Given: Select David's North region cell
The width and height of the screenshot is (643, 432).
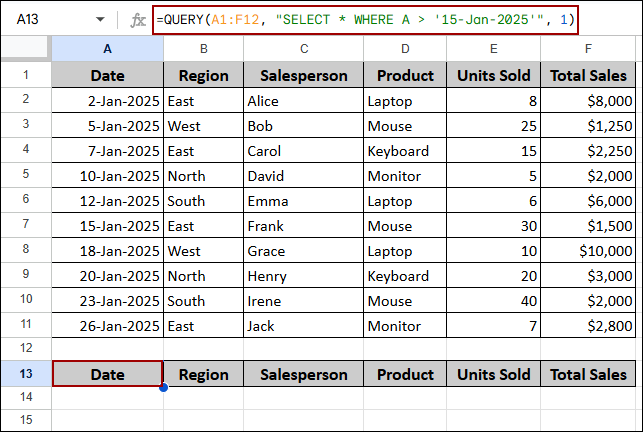Looking at the screenshot, I should (x=203, y=176).
